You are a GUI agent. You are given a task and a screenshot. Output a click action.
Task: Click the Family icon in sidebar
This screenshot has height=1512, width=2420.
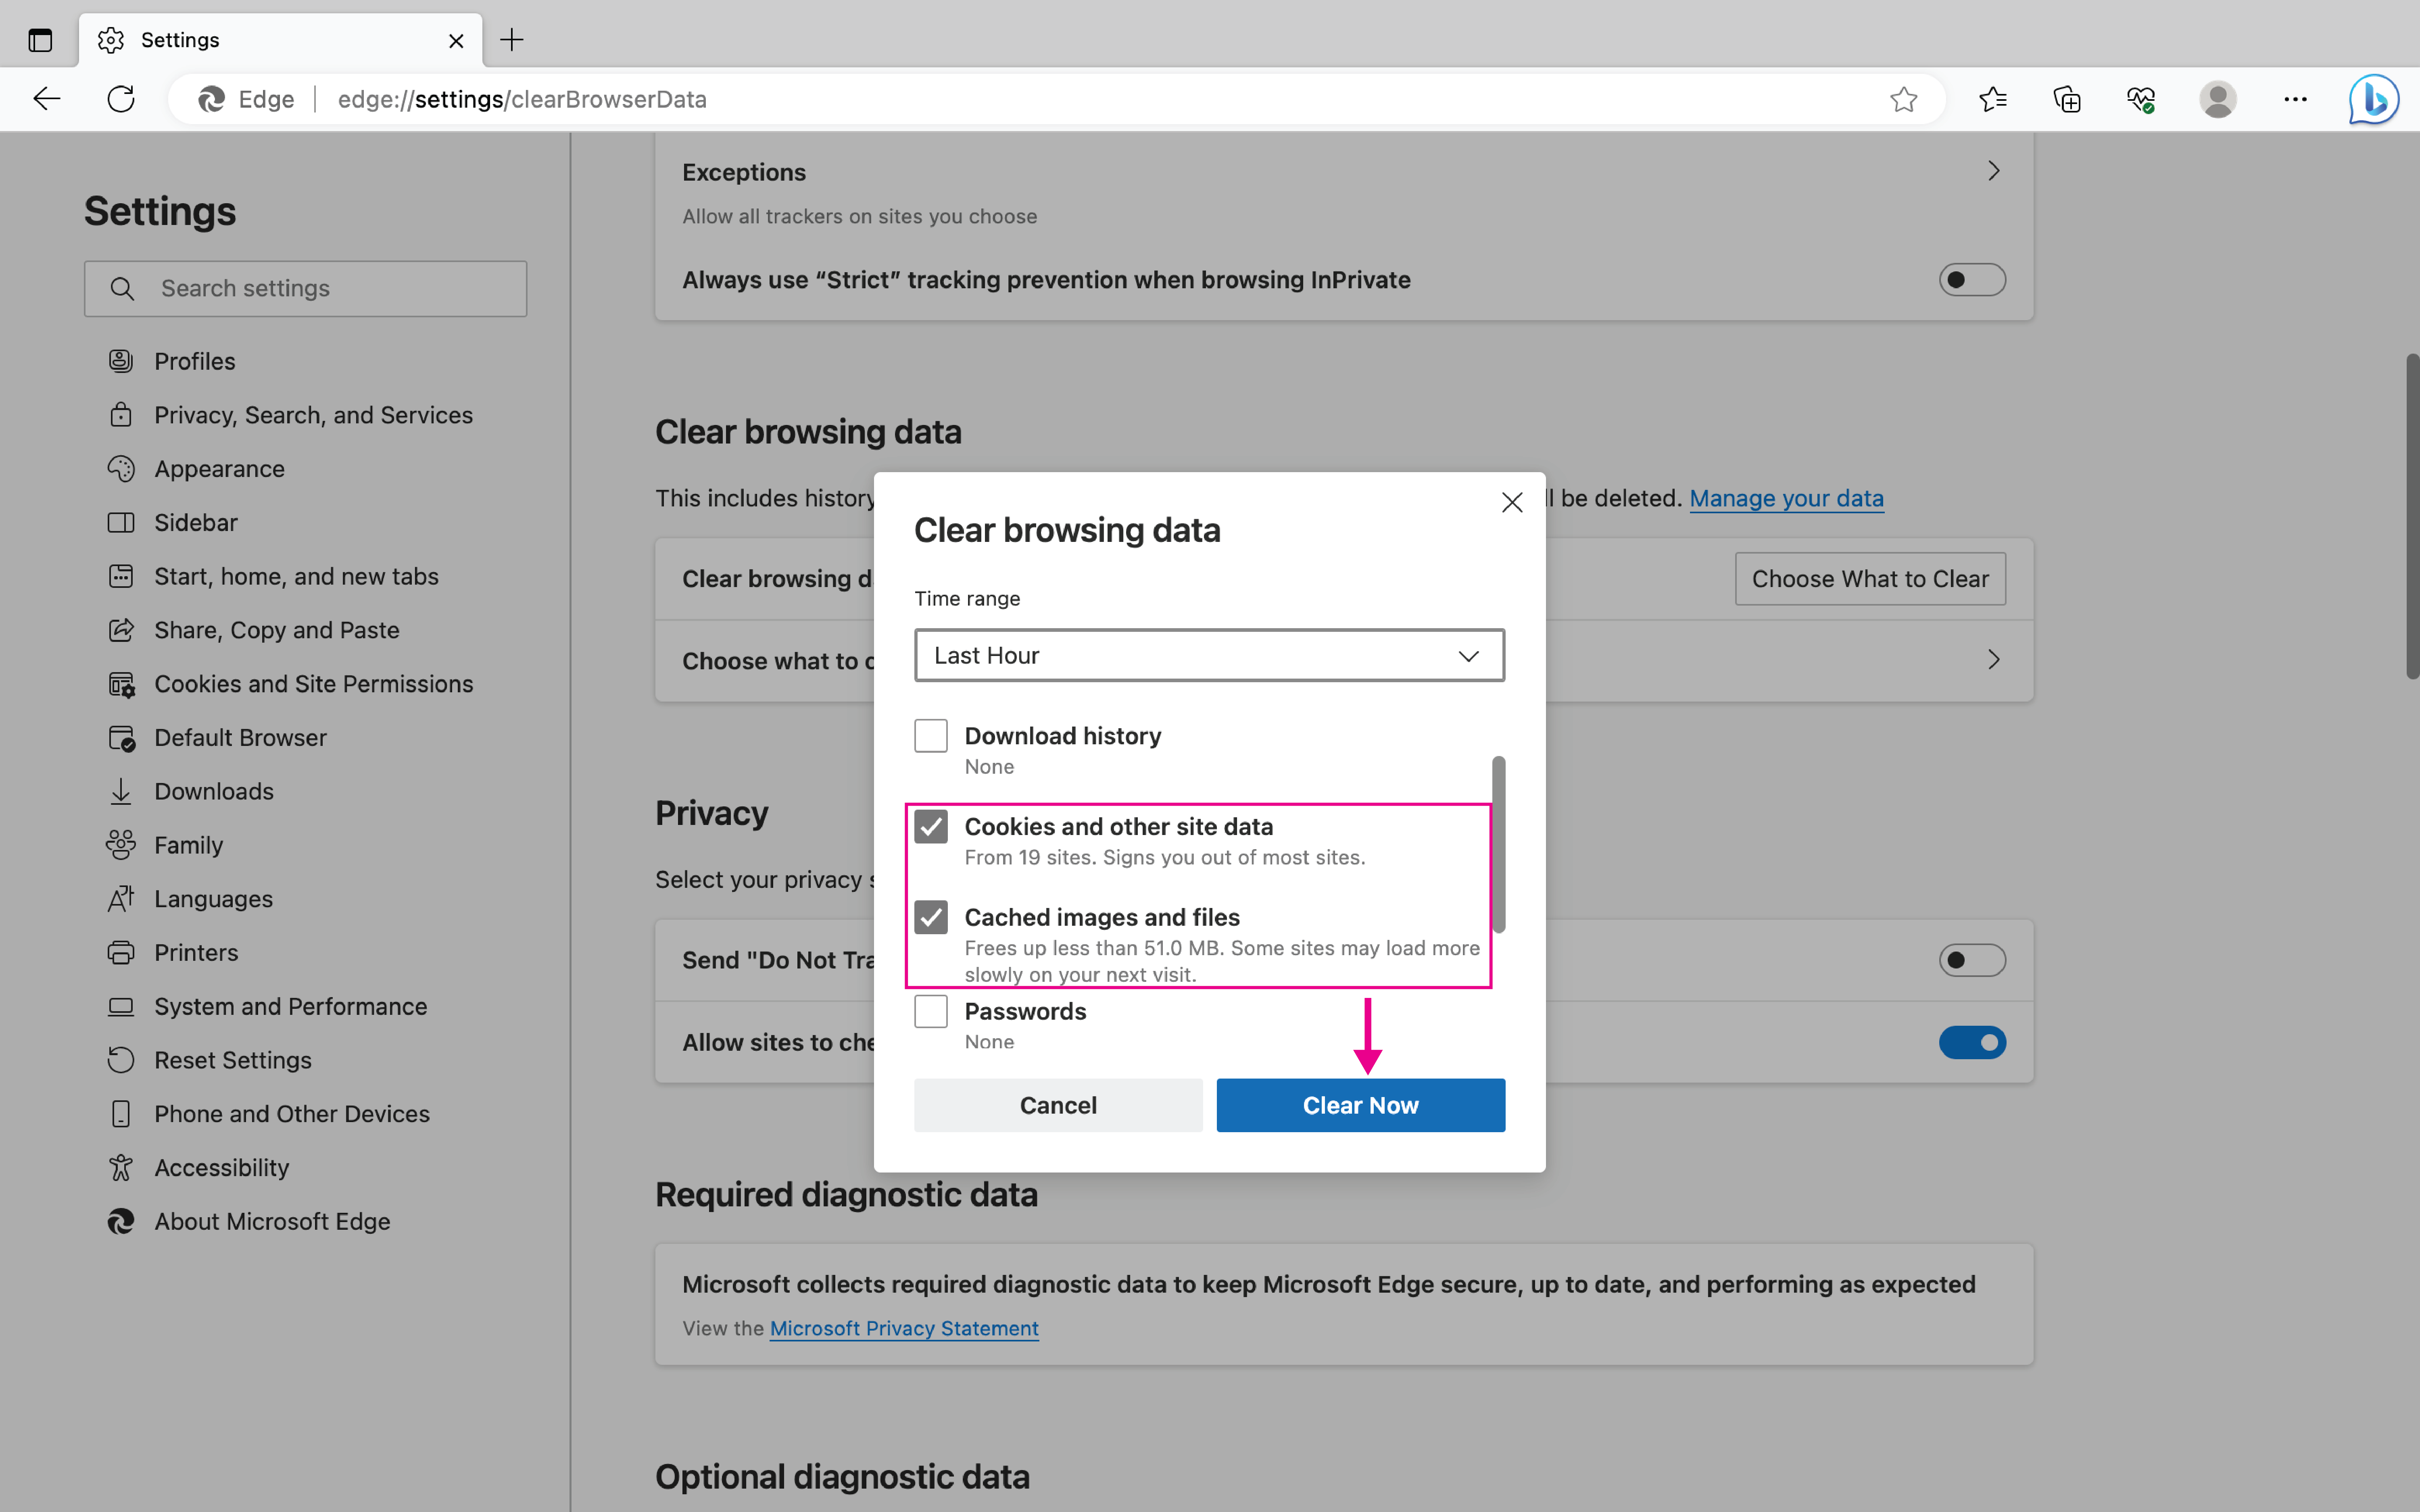pos(121,846)
